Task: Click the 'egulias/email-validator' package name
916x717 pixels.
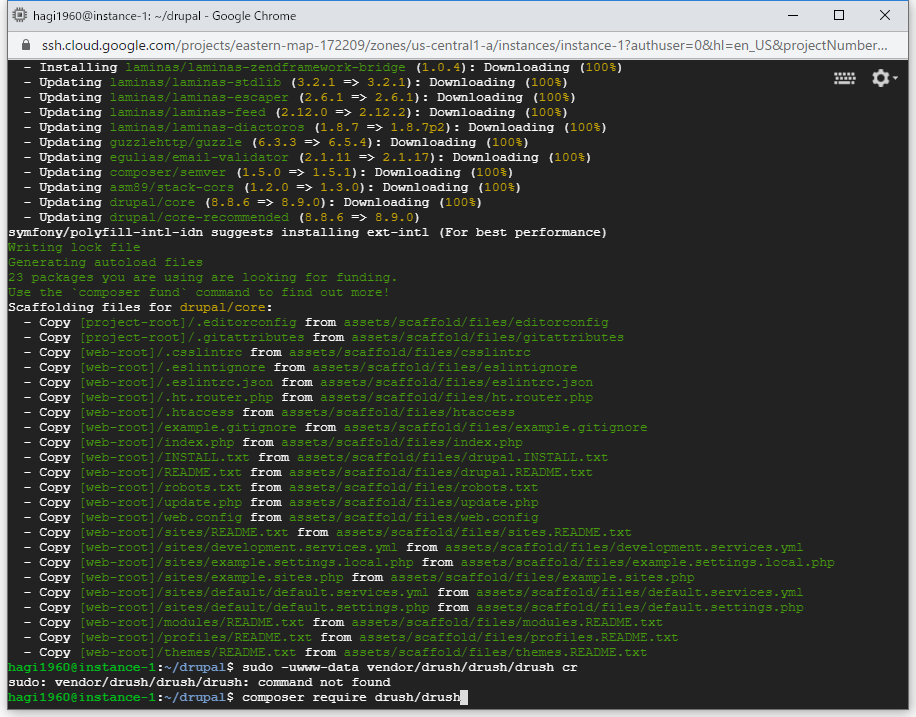Action: coord(199,157)
